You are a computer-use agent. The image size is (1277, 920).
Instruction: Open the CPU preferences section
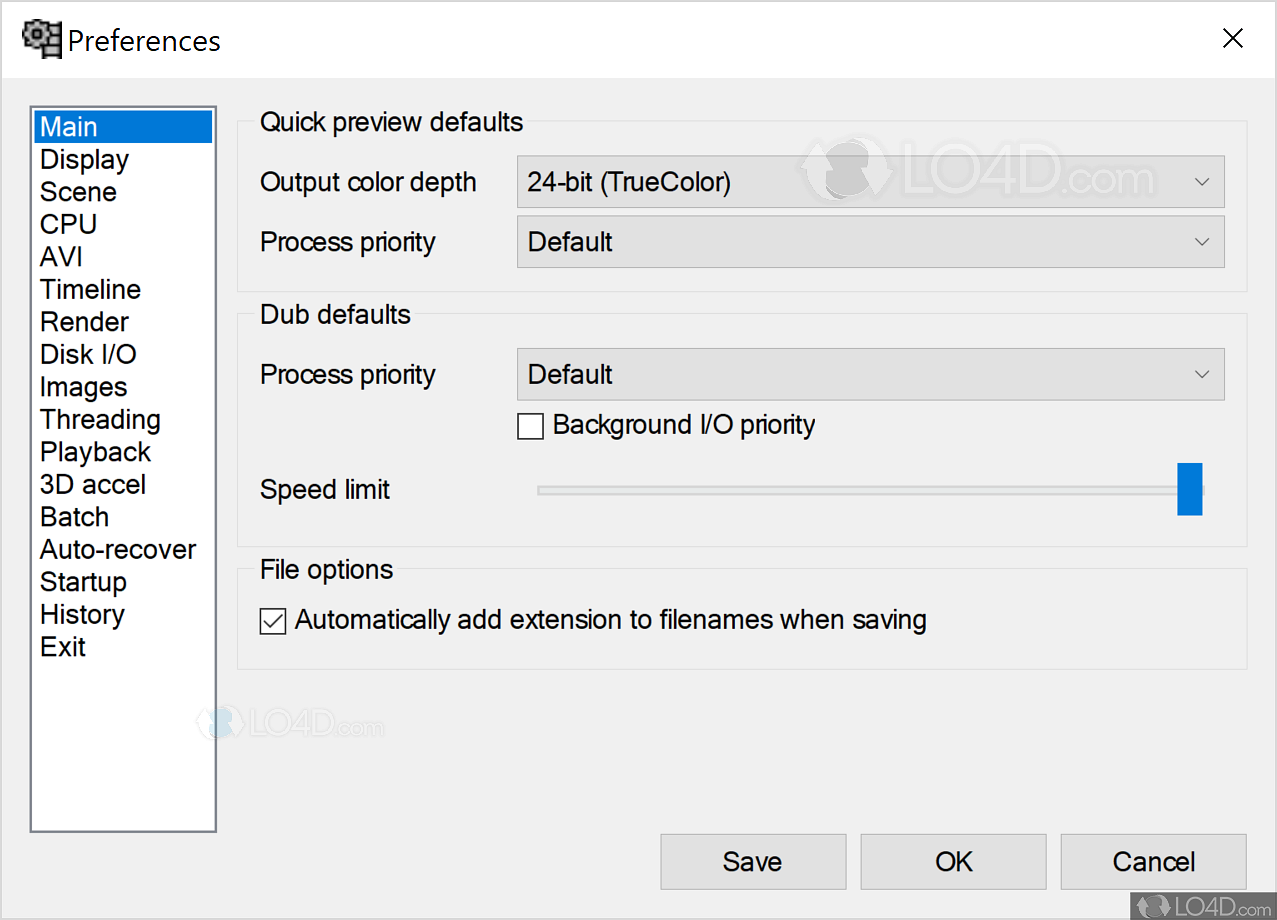[68, 225]
